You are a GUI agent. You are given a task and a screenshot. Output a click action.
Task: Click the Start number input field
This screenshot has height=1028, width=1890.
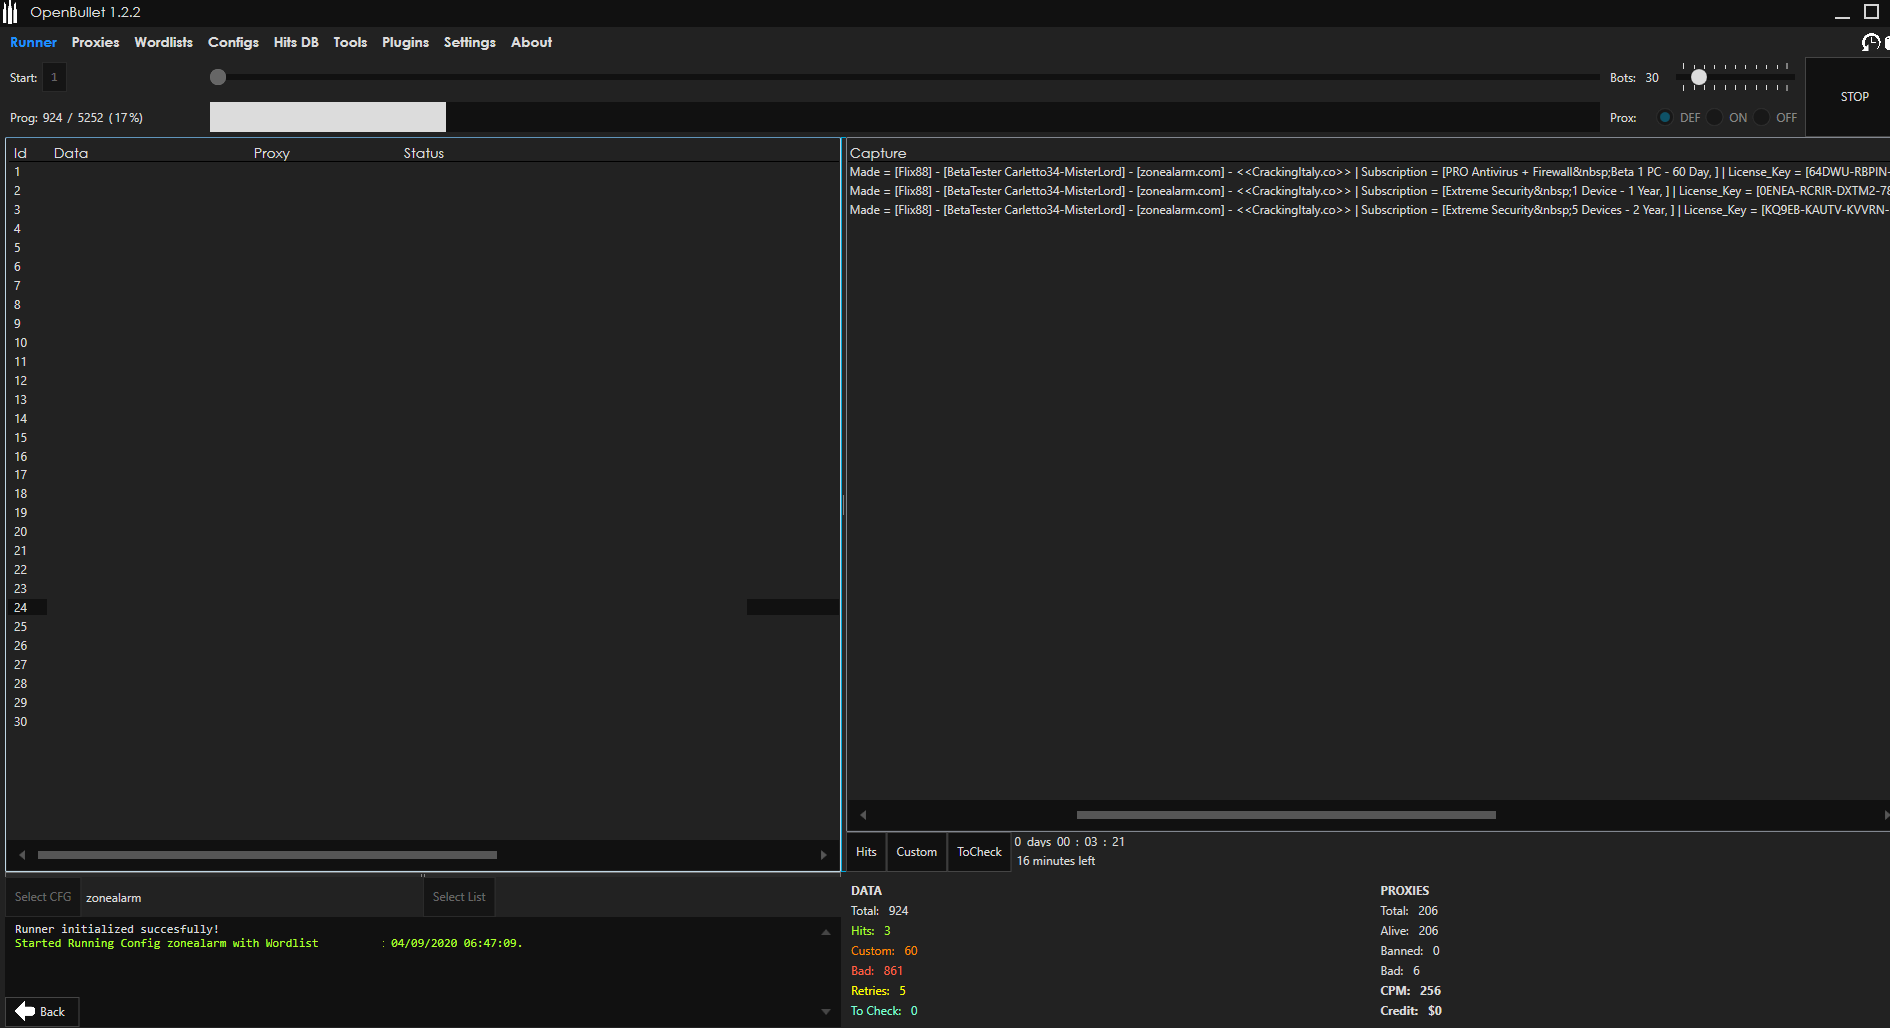pos(55,77)
